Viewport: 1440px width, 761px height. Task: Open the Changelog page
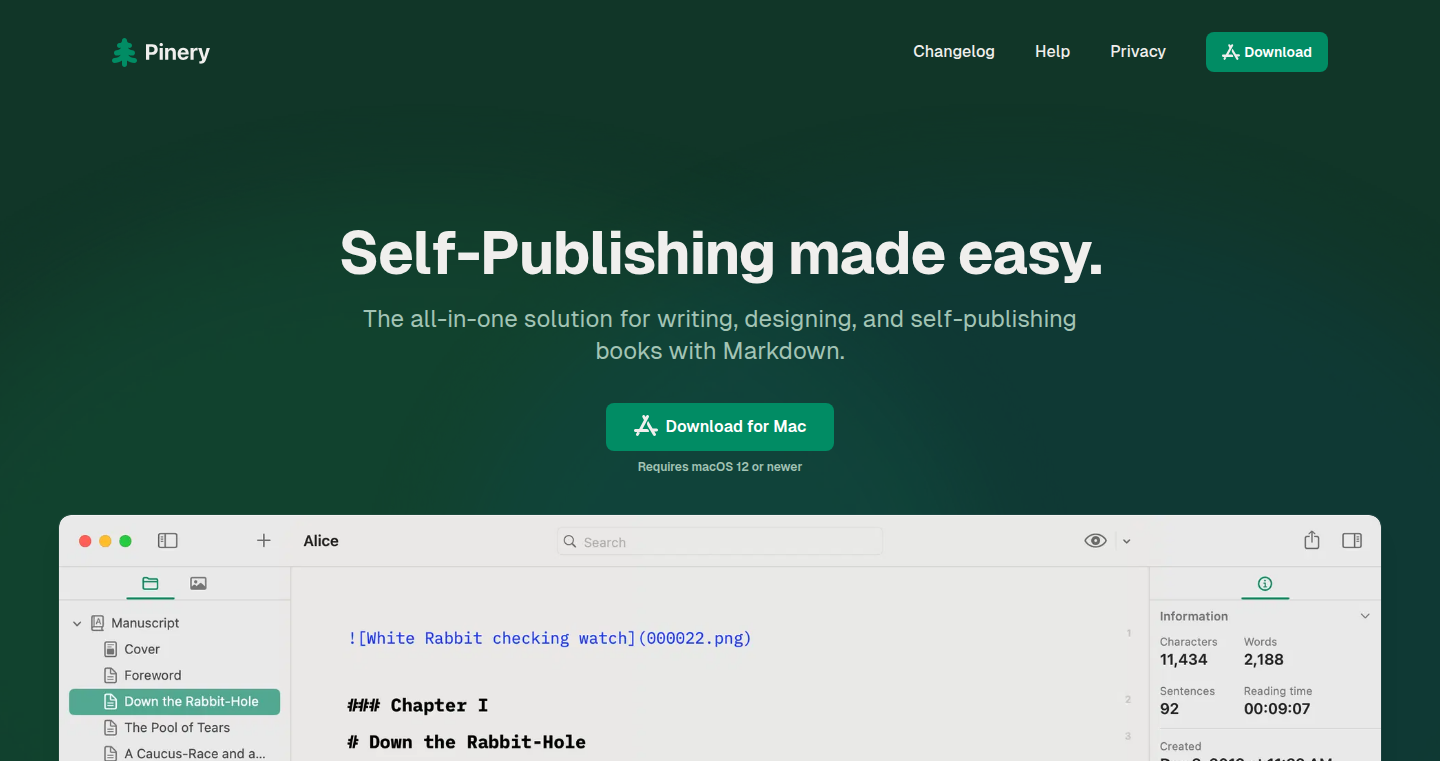point(954,51)
